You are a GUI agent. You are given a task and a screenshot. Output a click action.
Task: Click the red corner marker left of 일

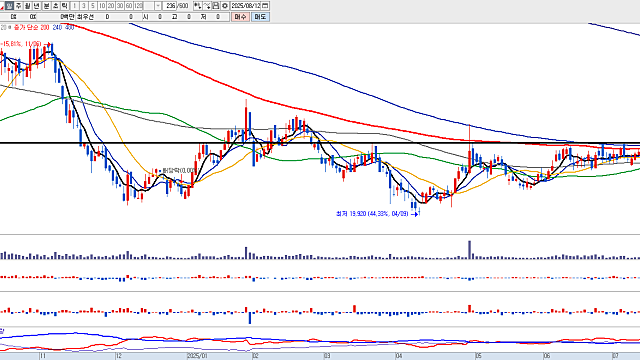2,8
